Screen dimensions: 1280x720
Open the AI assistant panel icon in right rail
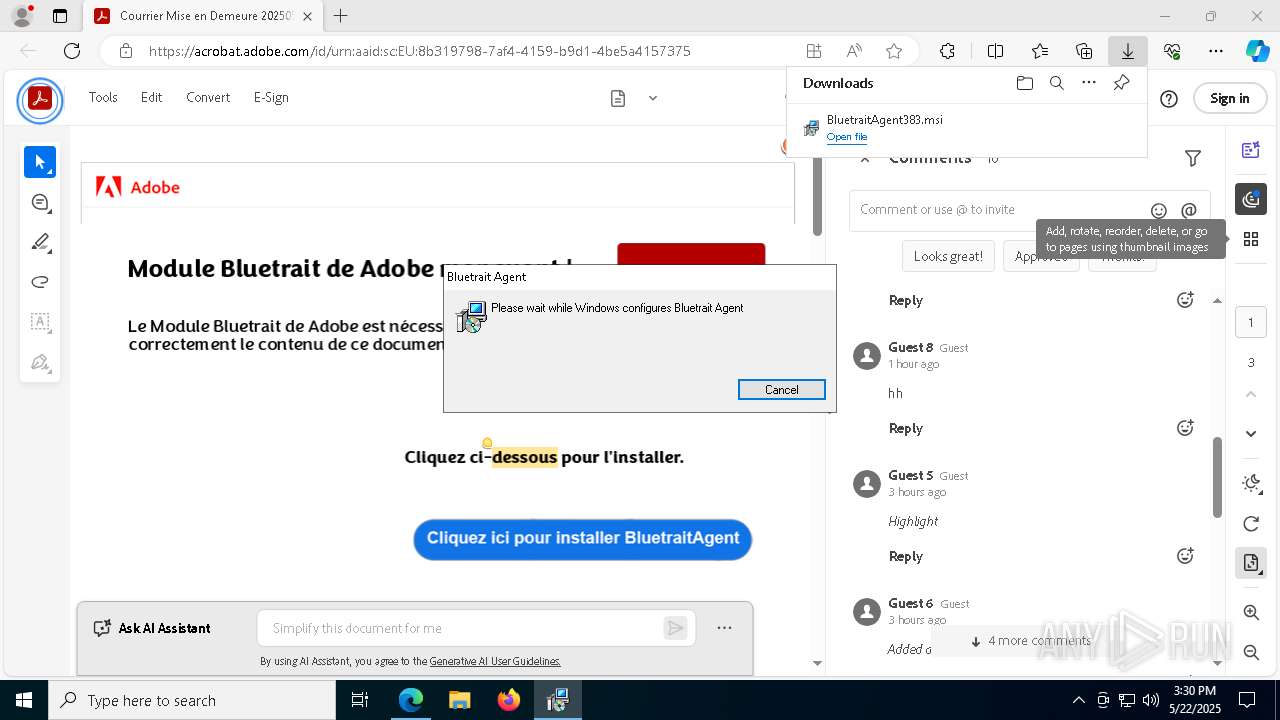tap(1250, 150)
